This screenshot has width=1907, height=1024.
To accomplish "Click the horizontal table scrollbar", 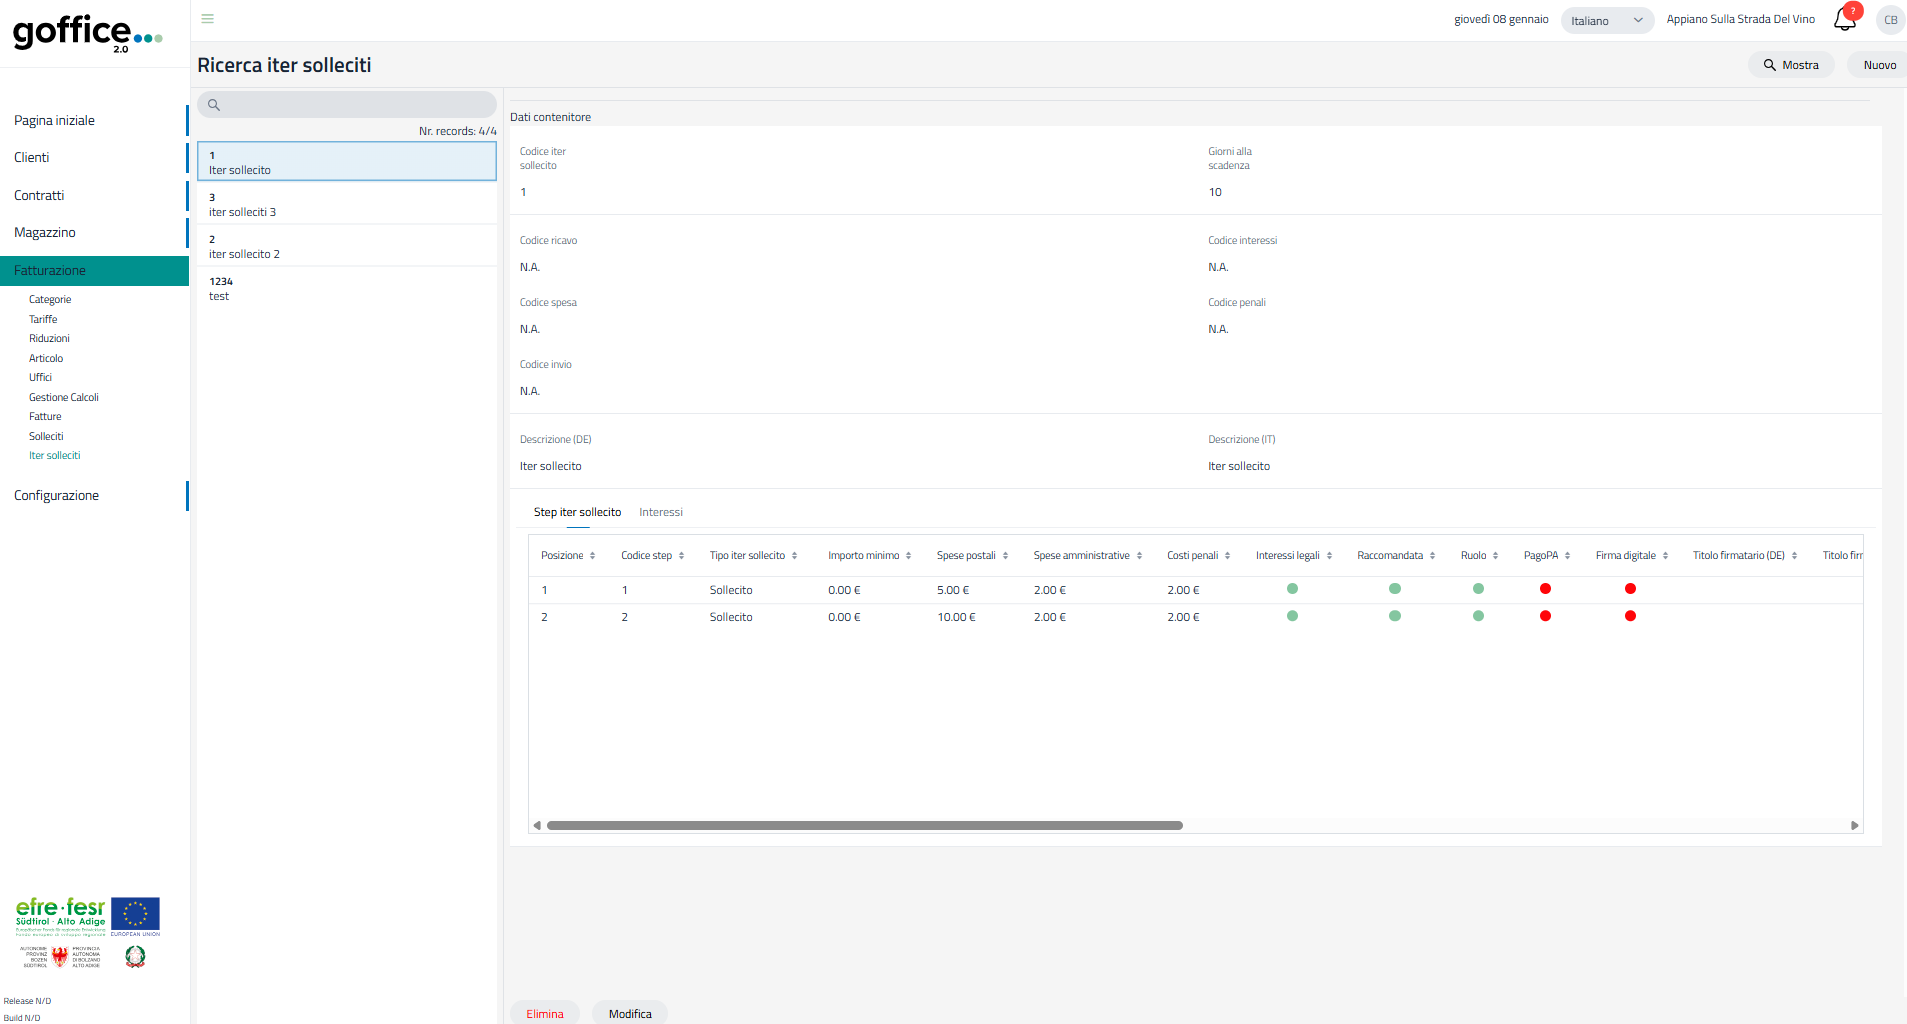I will pos(864,826).
